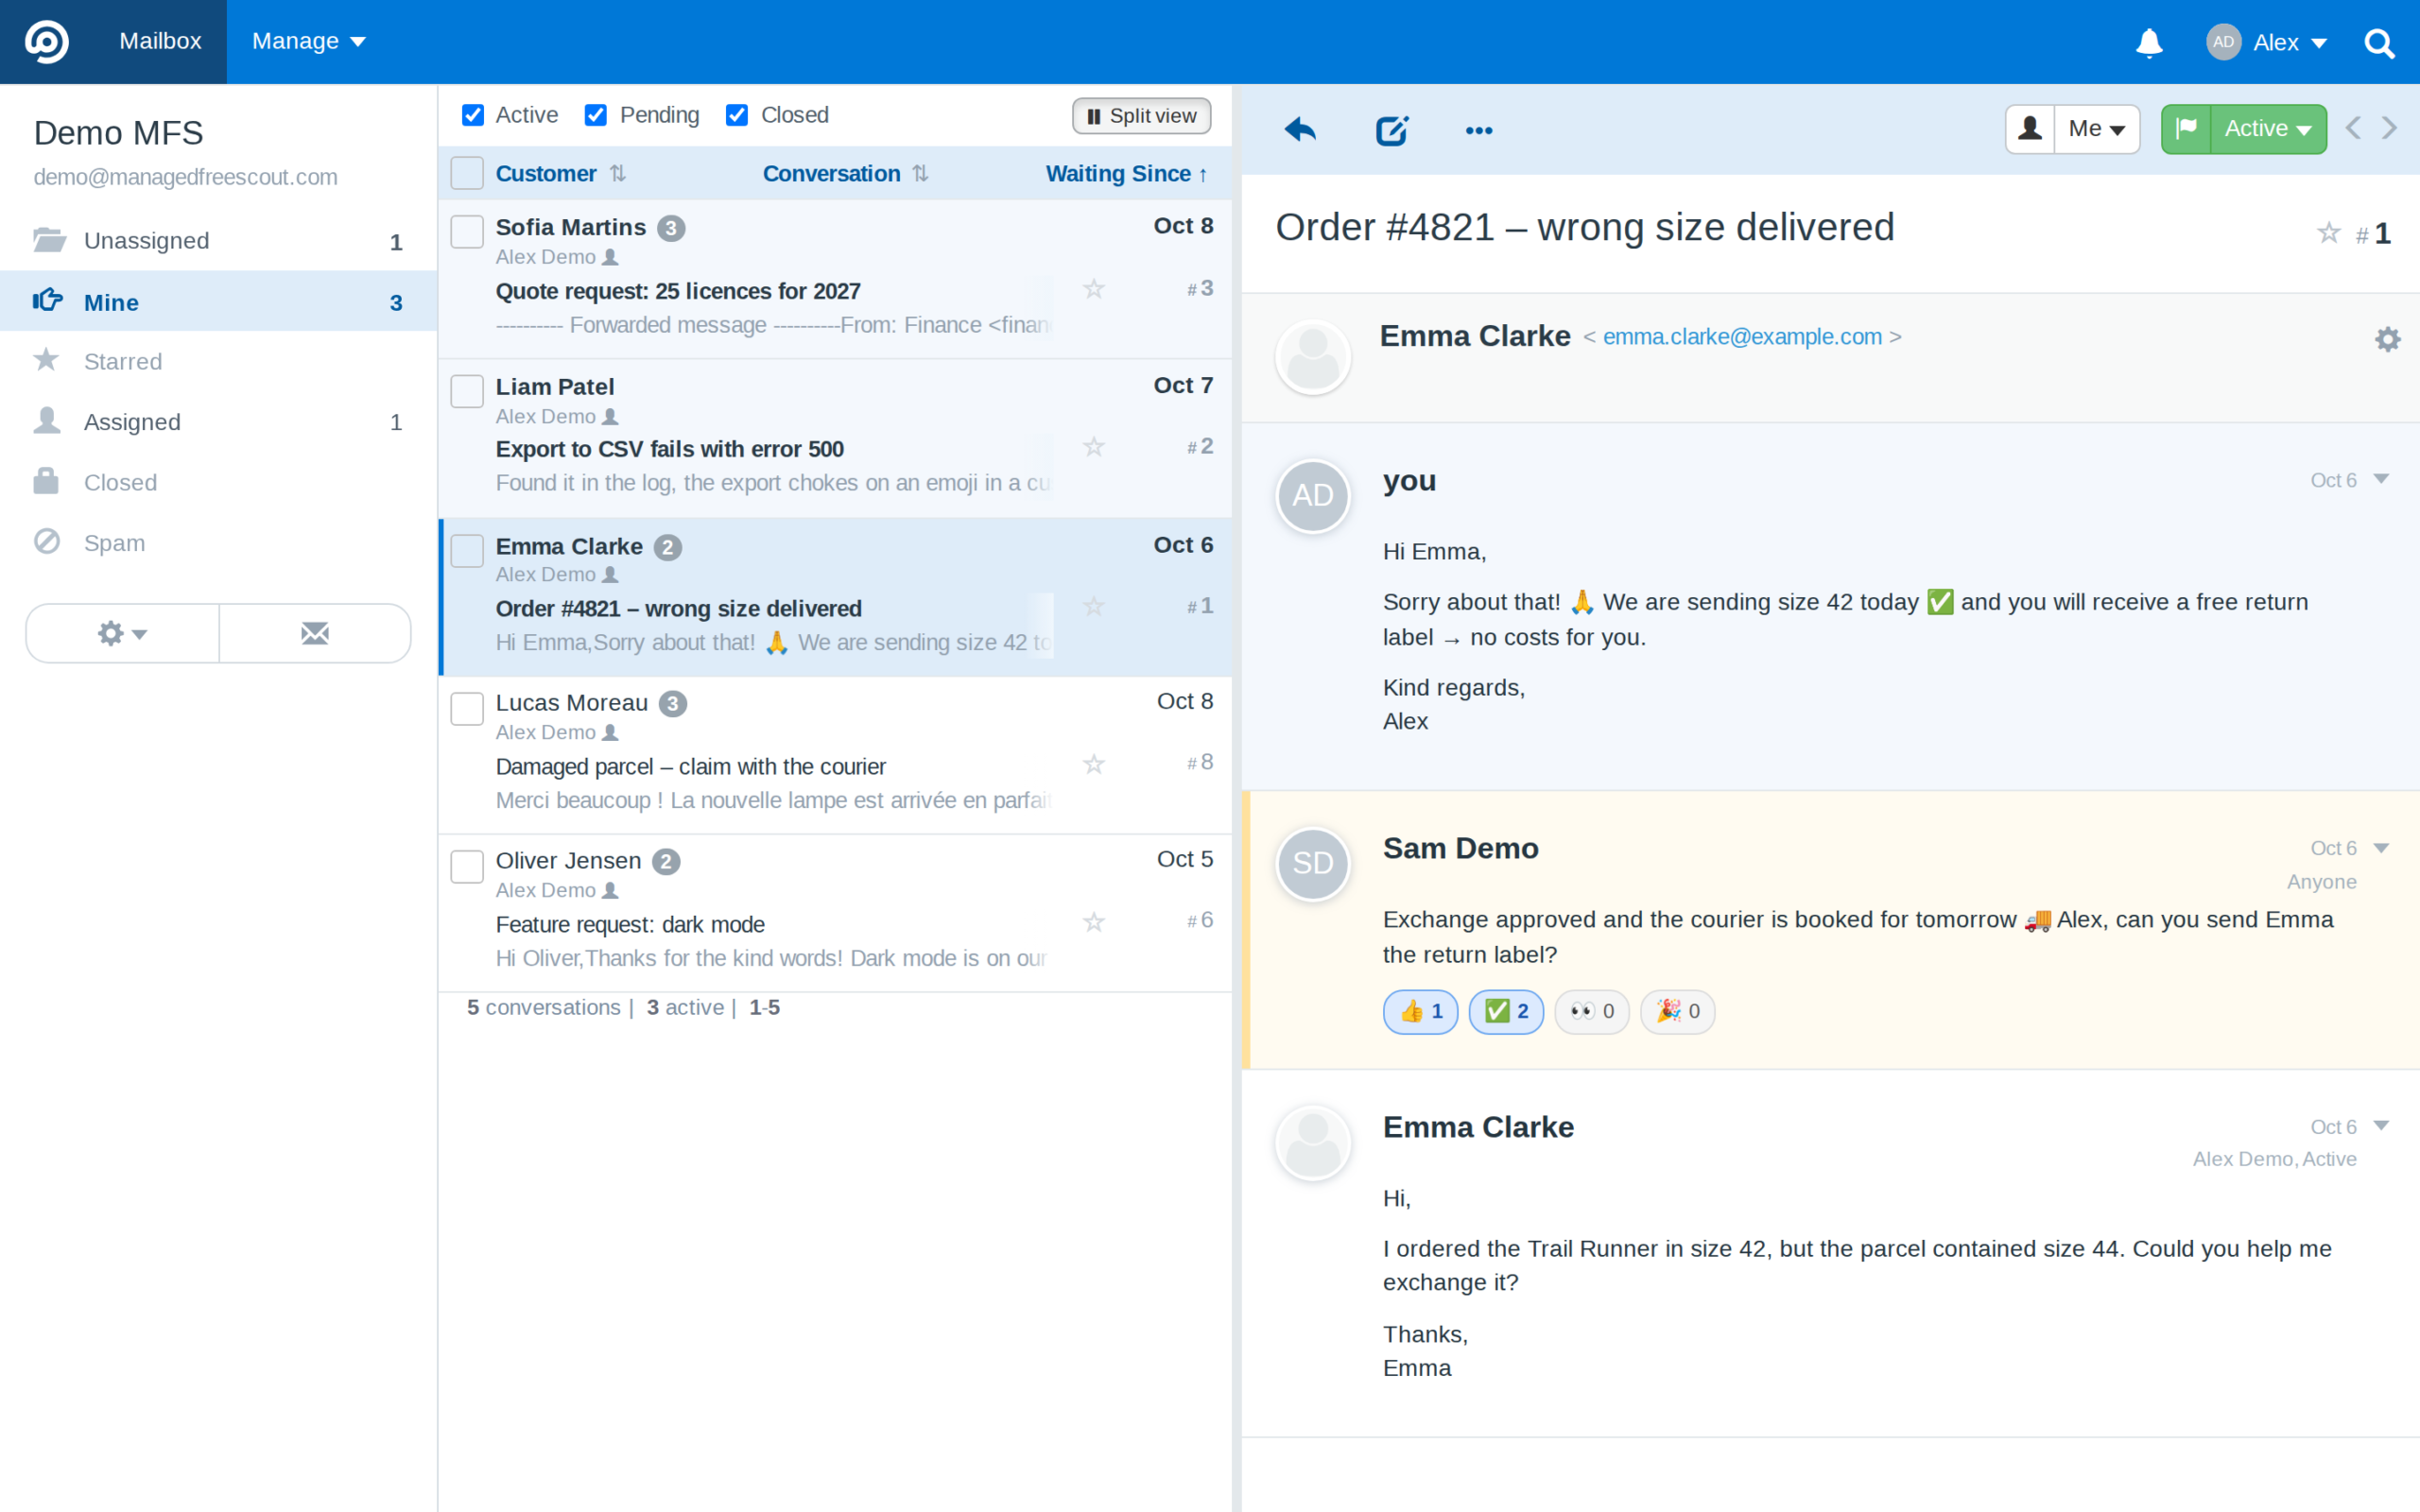This screenshot has width=2420, height=1512.
Task: Select the Liam Patel conversation checkbox
Action: tap(467, 391)
